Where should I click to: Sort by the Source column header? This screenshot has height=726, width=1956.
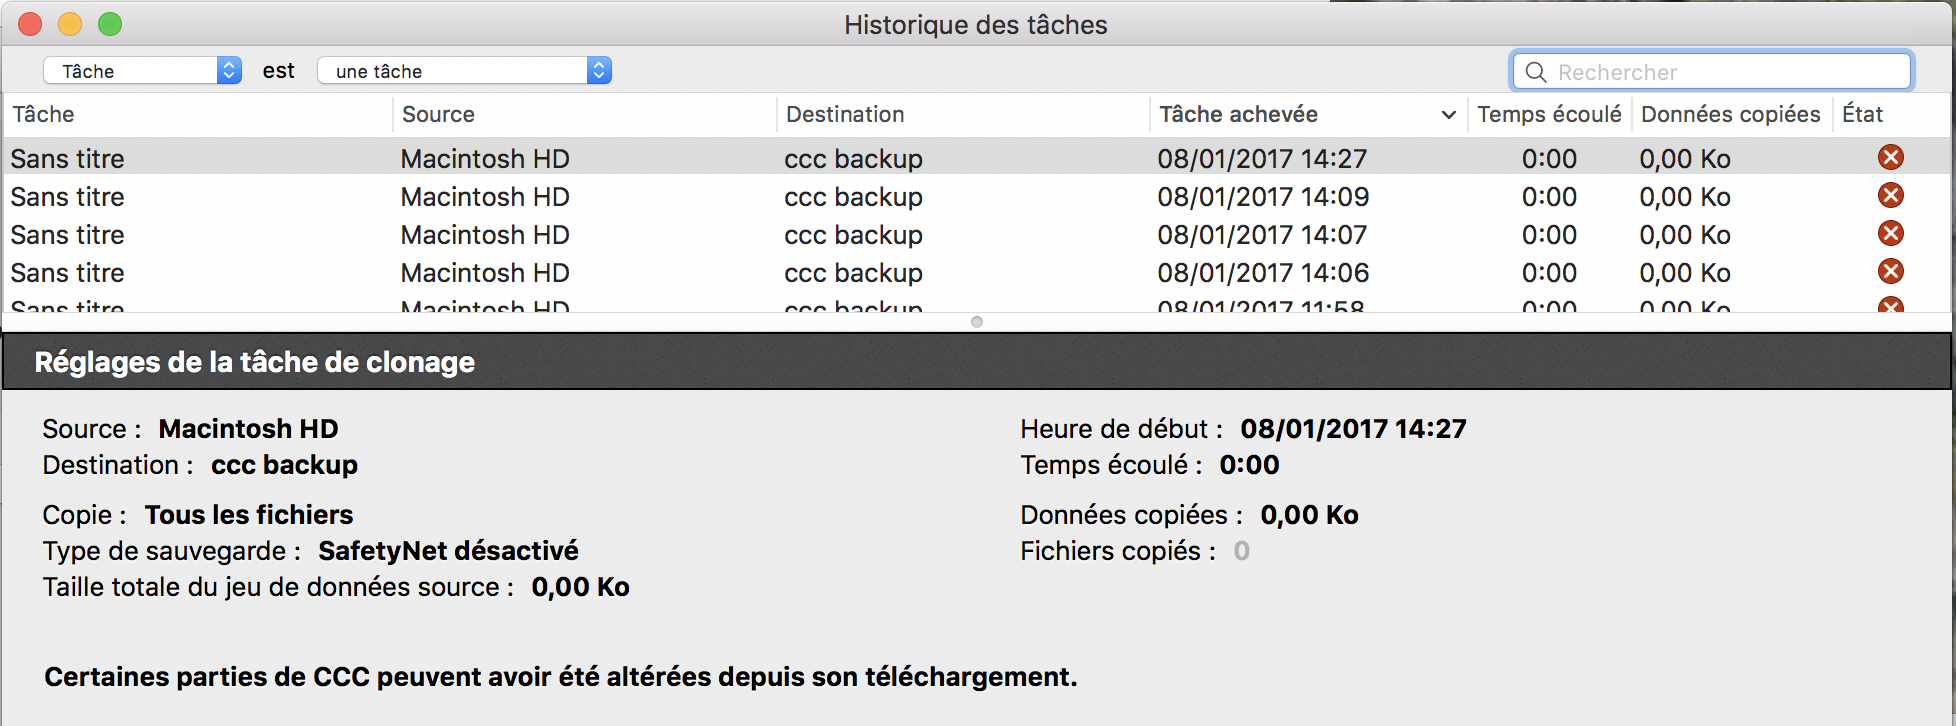(x=438, y=115)
